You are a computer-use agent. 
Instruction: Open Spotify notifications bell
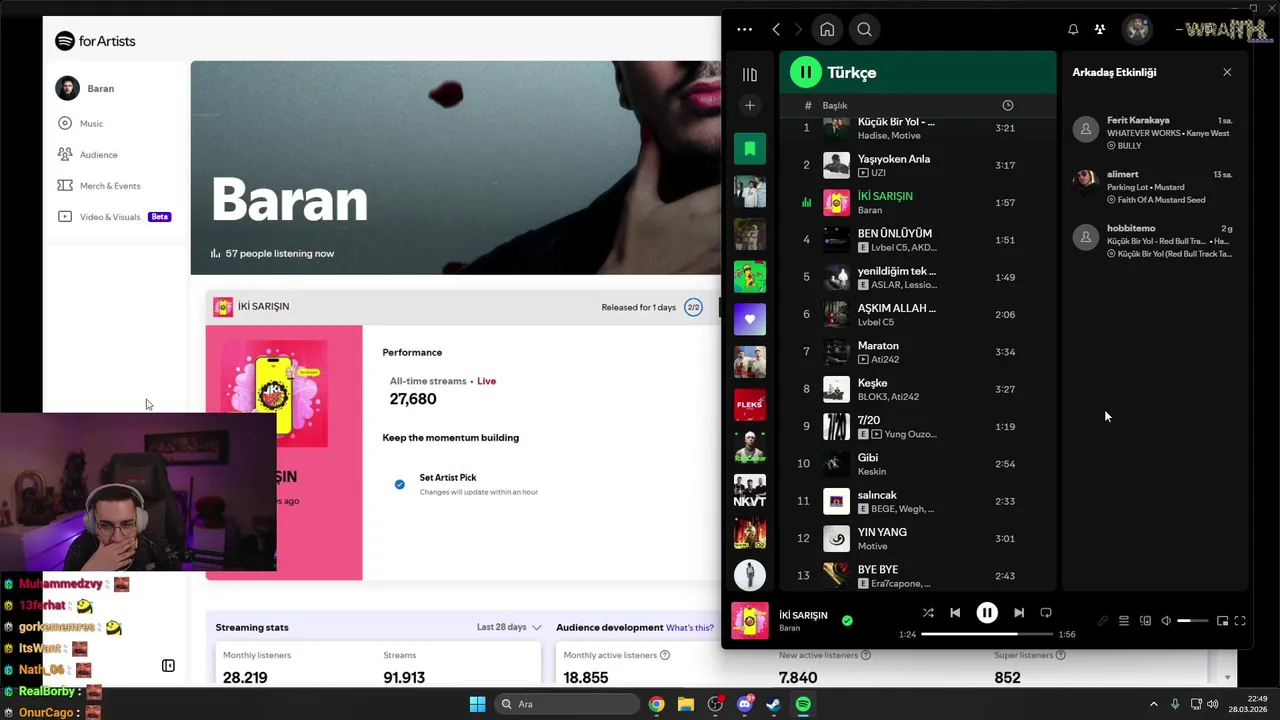click(1073, 29)
